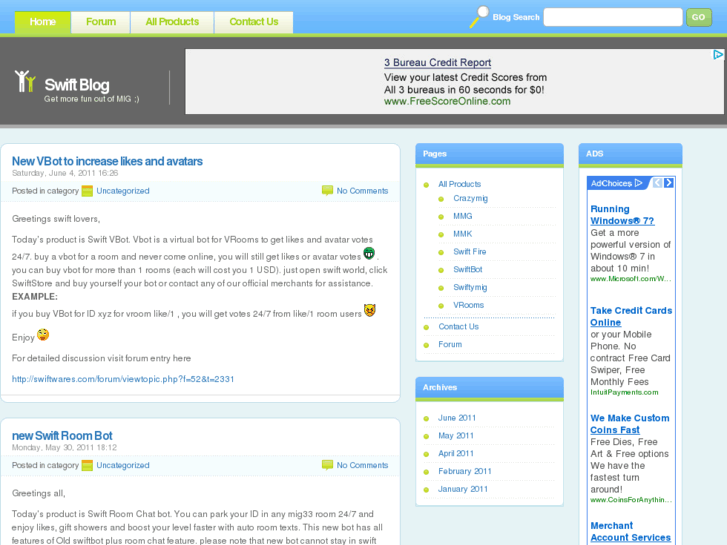Click comment bubble icon in Room Bot post
727x545 pixels.
[327, 465]
